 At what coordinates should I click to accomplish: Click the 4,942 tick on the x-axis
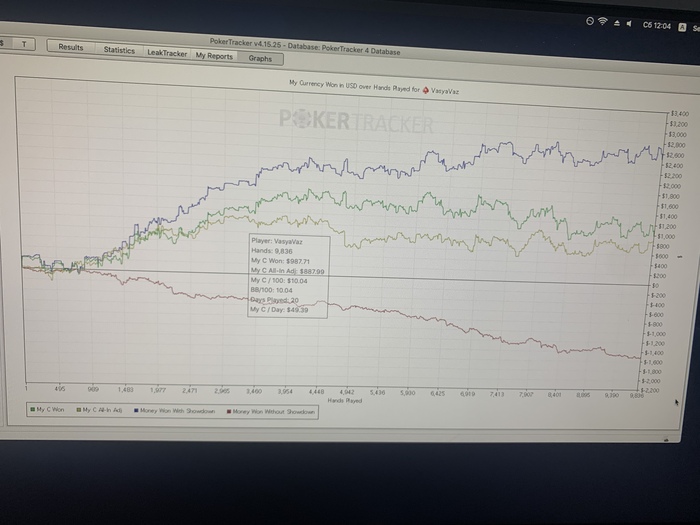(347, 392)
